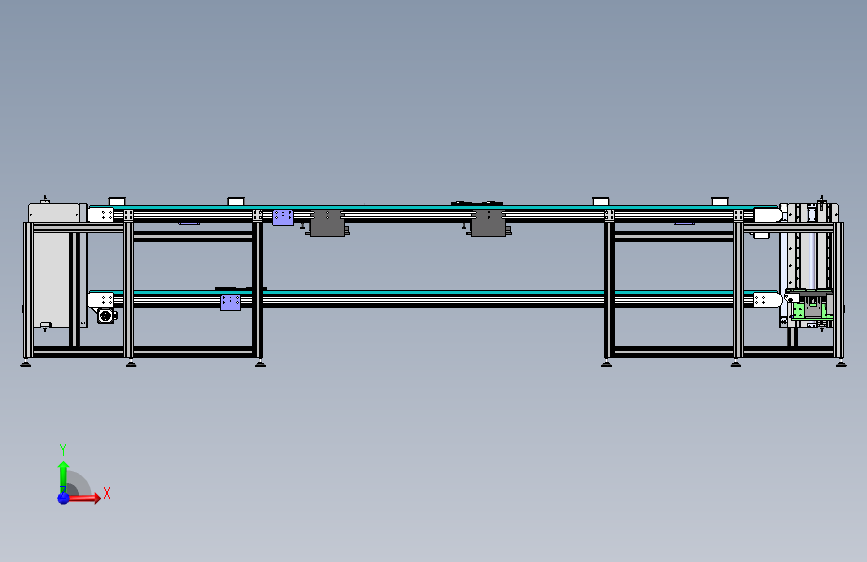
Task: Click the red "X" axis label
Action: click(107, 493)
